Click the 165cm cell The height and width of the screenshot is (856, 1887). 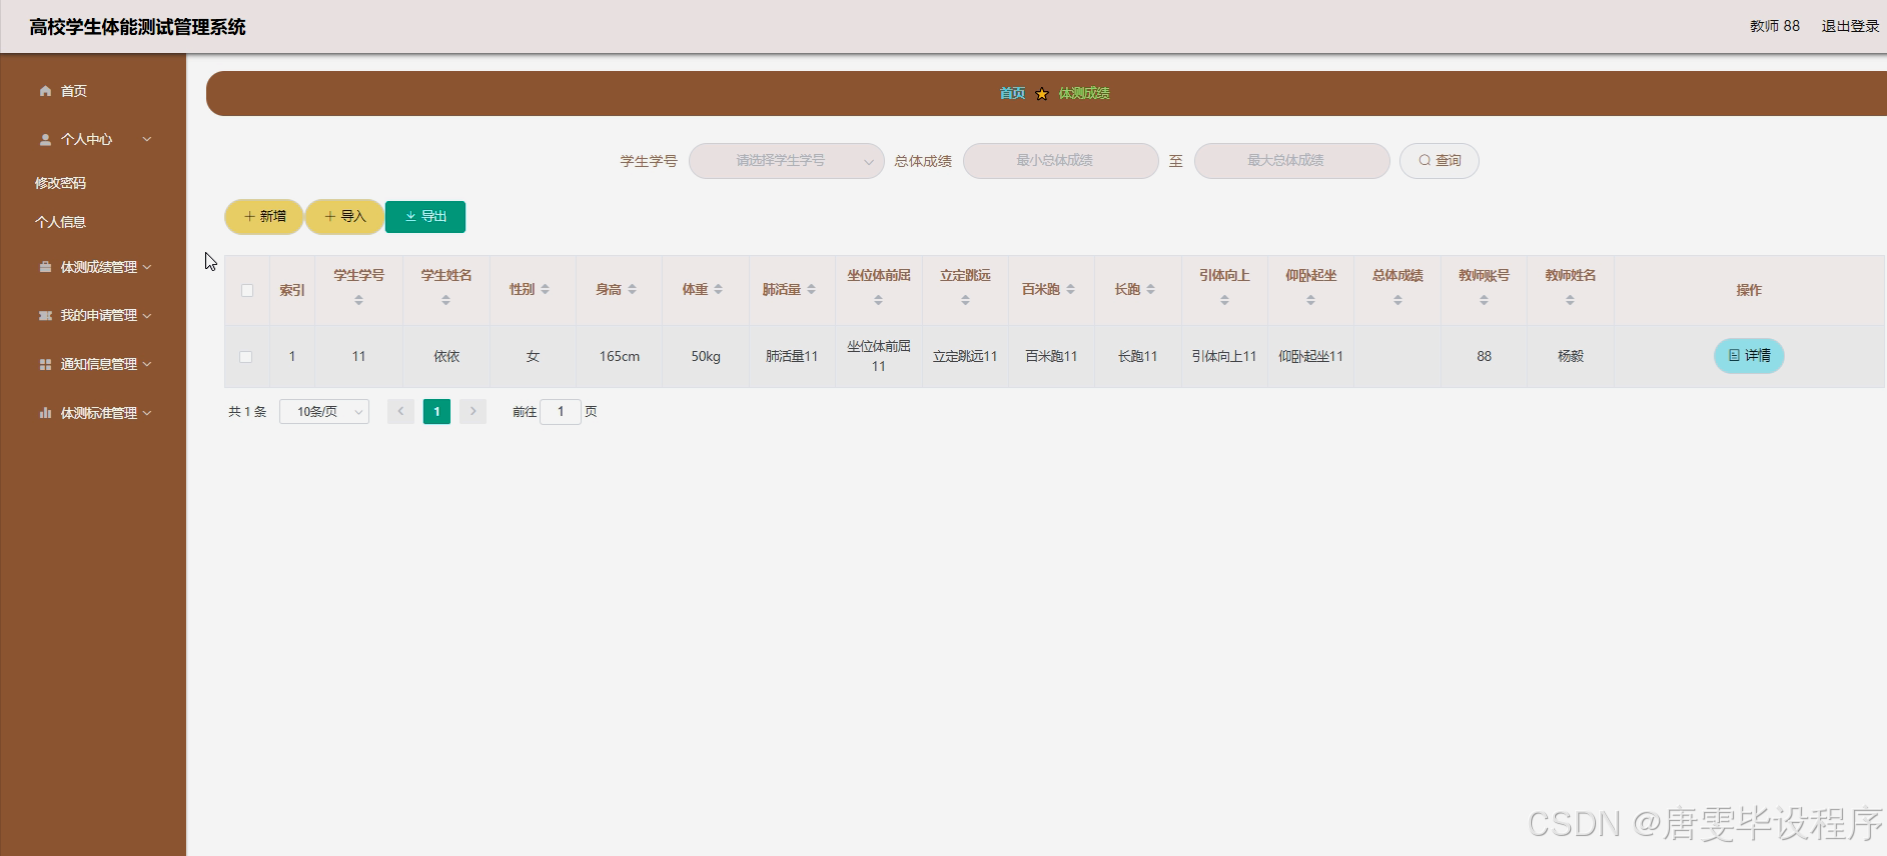click(619, 356)
